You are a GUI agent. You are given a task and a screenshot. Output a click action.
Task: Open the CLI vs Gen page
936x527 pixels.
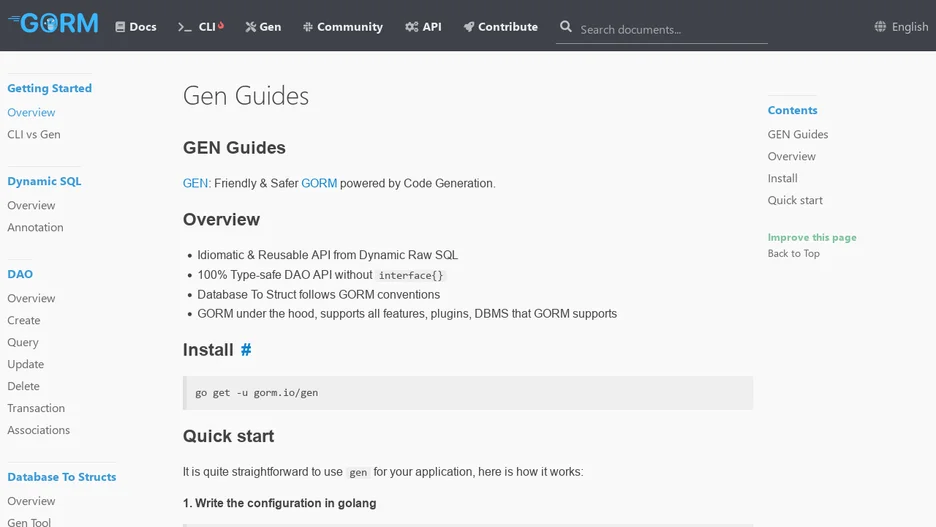click(34, 134)
